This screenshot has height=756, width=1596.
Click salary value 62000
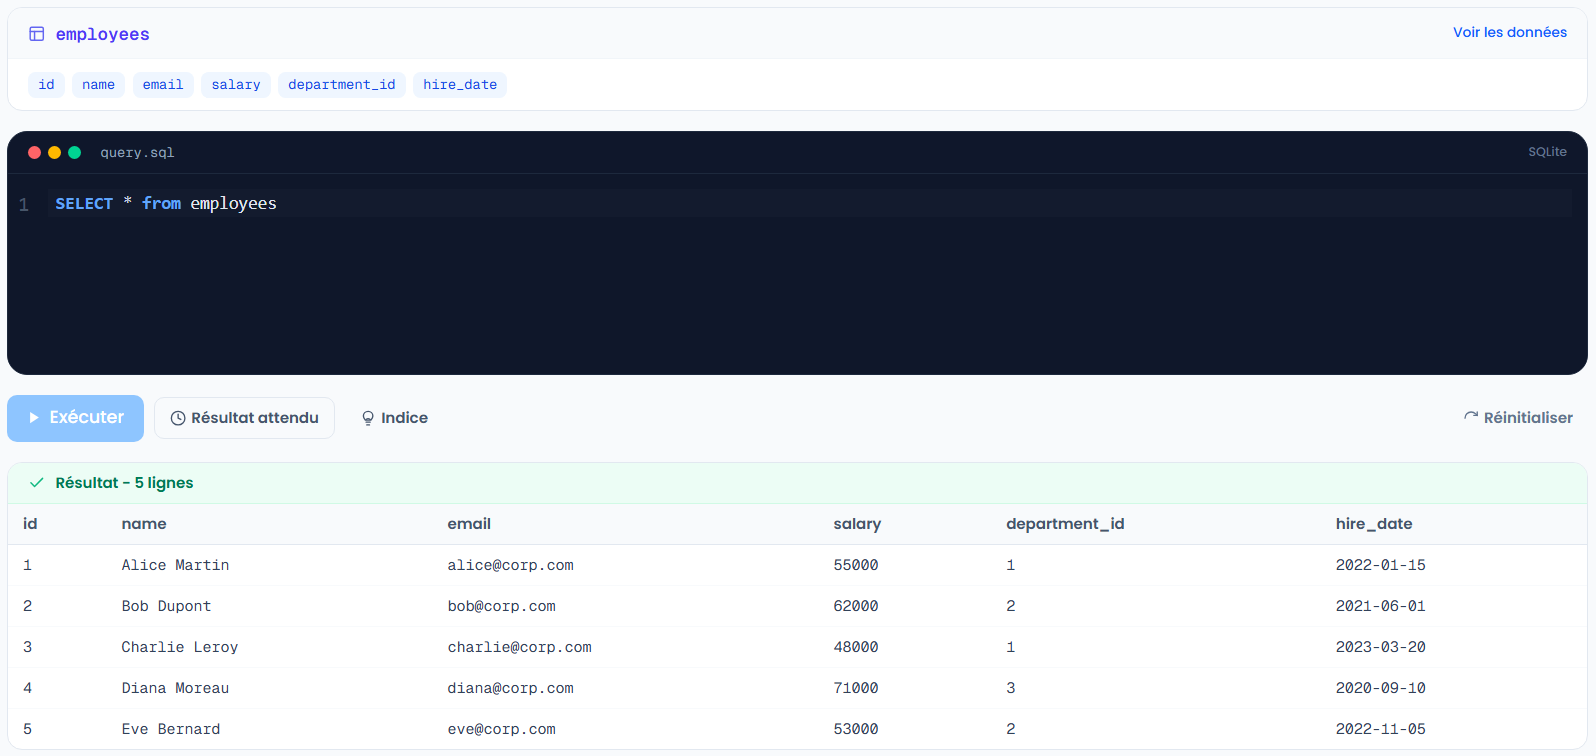coord(856,606)
